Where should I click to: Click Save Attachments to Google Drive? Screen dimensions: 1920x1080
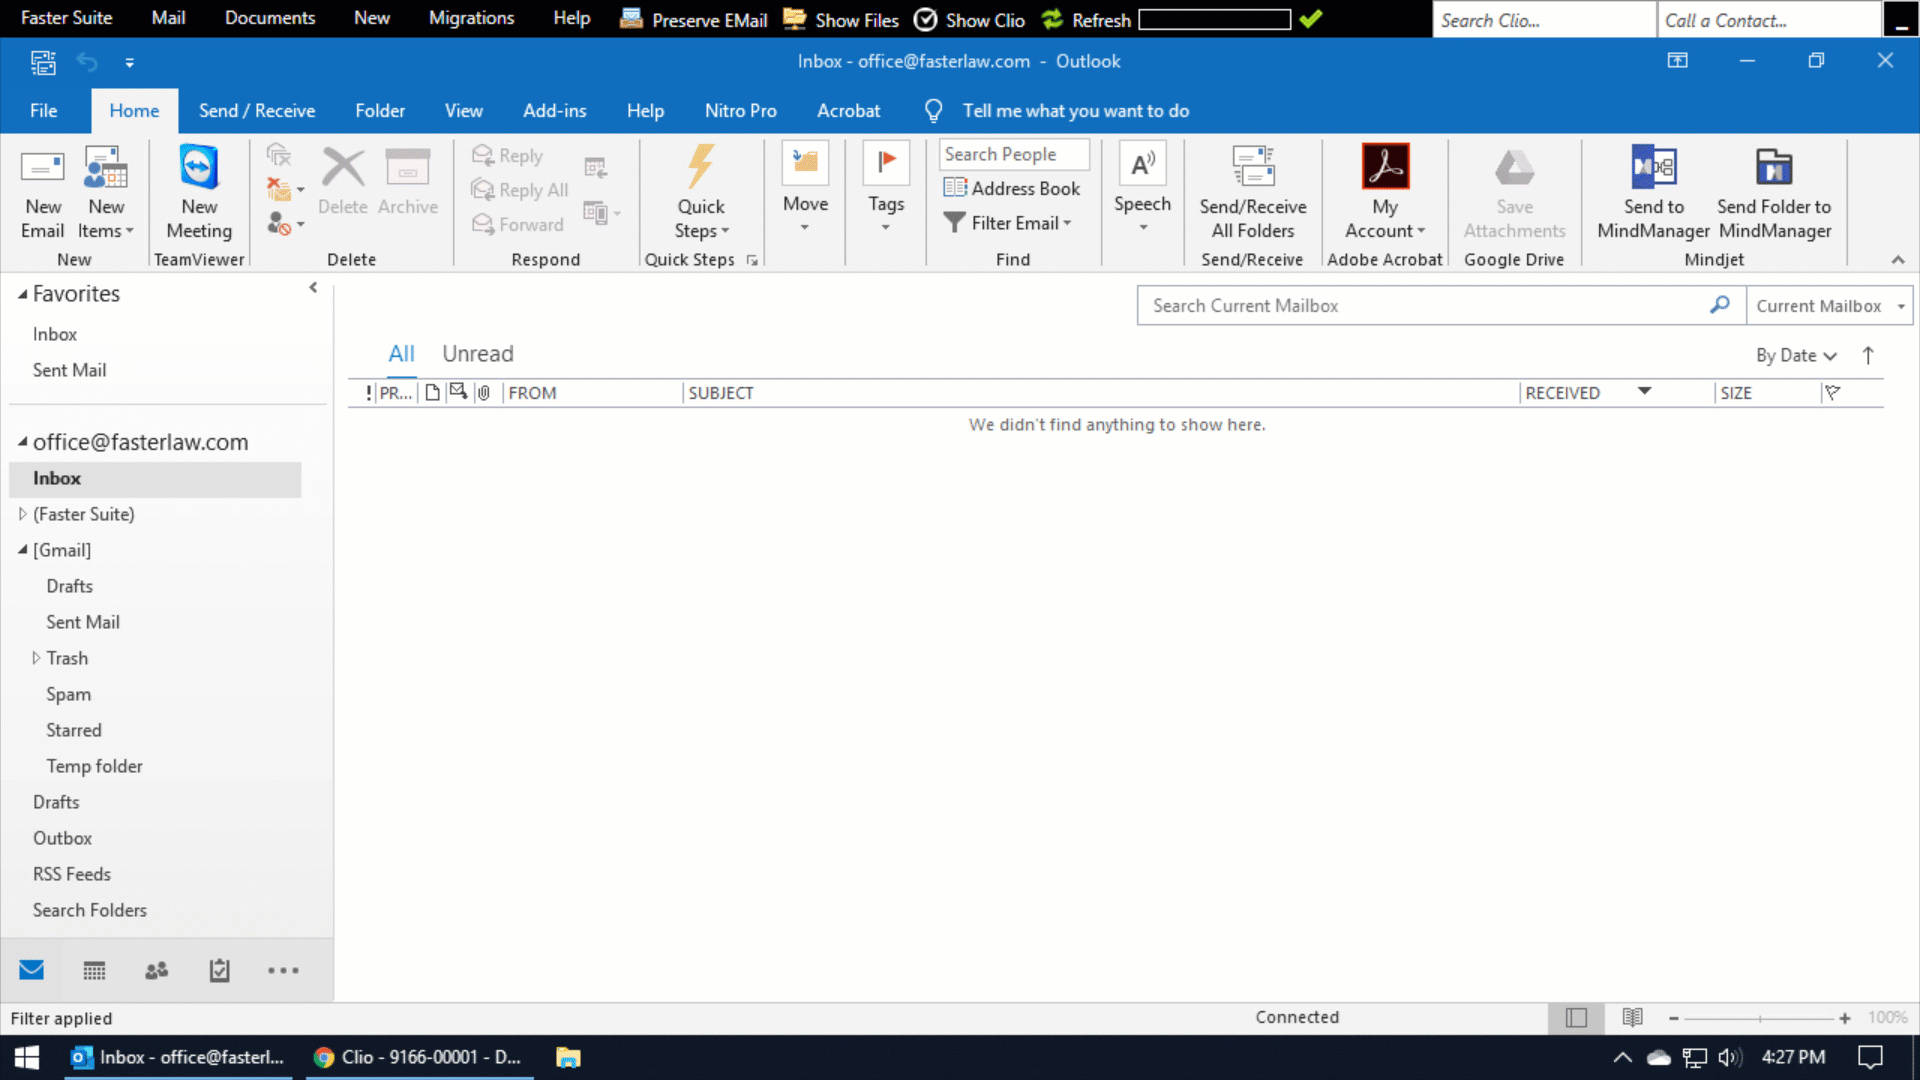tap(1514, 195)
